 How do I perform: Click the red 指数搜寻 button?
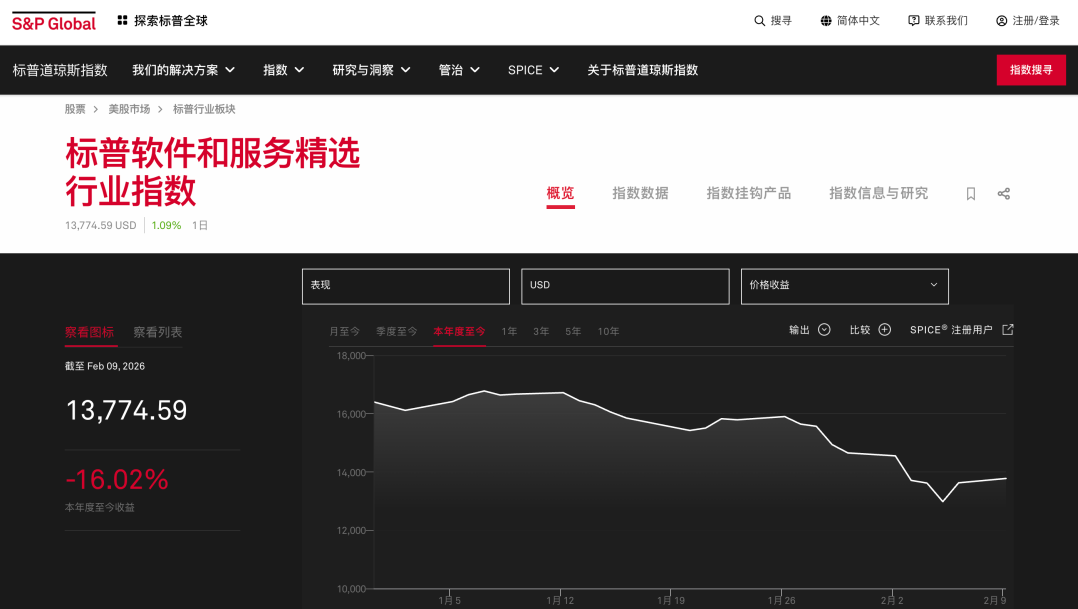pyautogui.click(x=1031, y=70)
